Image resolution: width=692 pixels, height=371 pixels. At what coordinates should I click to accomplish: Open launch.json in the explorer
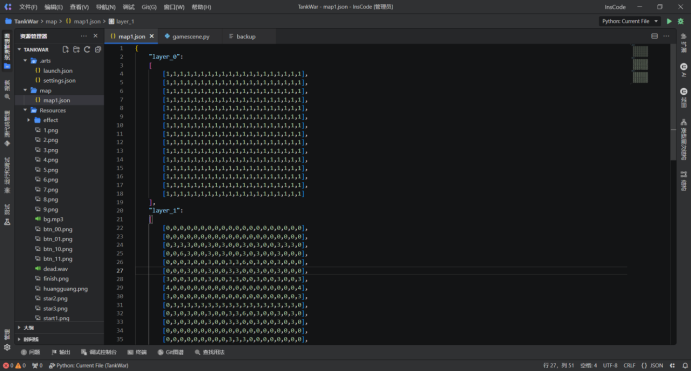tap(60, 71)
